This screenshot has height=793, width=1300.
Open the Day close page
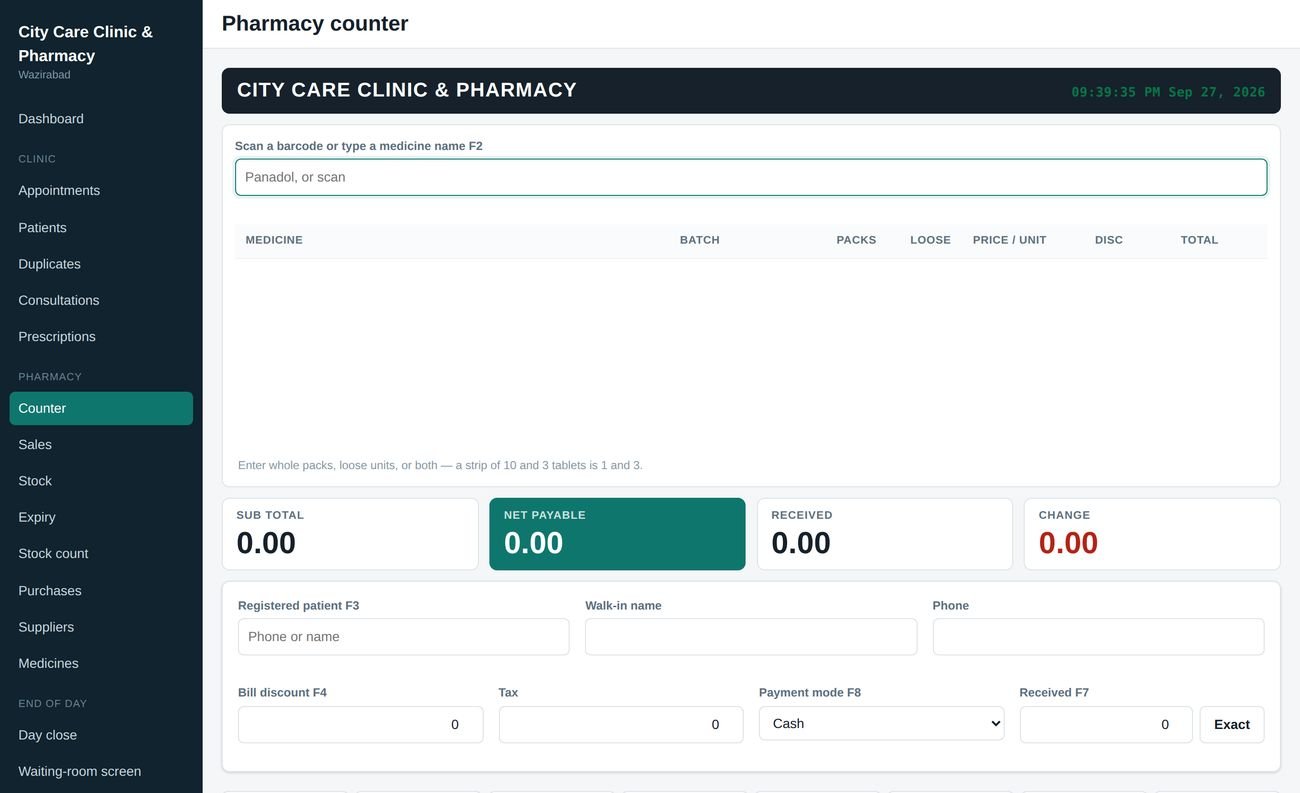click(x=101, y=735)
